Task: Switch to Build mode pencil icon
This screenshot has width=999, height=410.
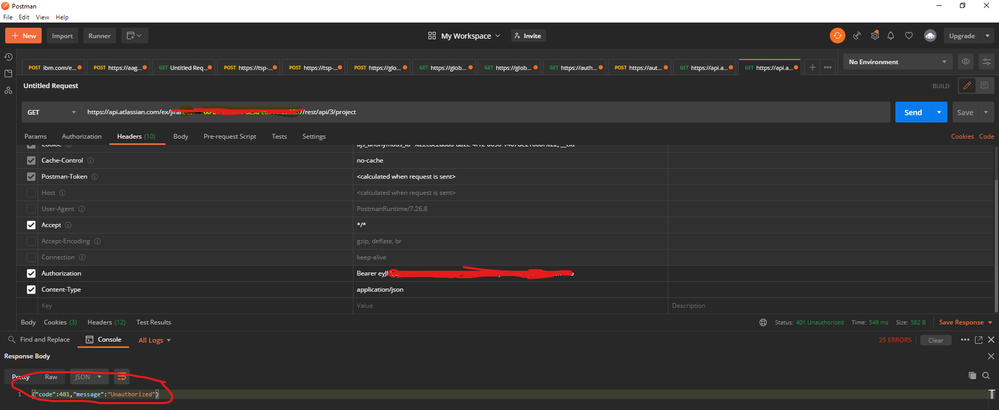Action: 967,85
